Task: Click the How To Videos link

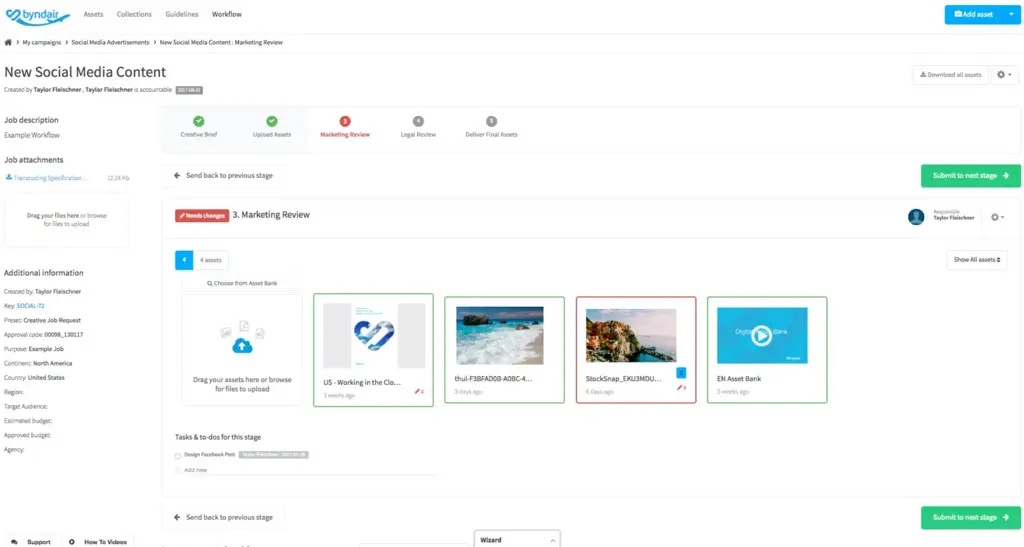Action: click(105, 542)
